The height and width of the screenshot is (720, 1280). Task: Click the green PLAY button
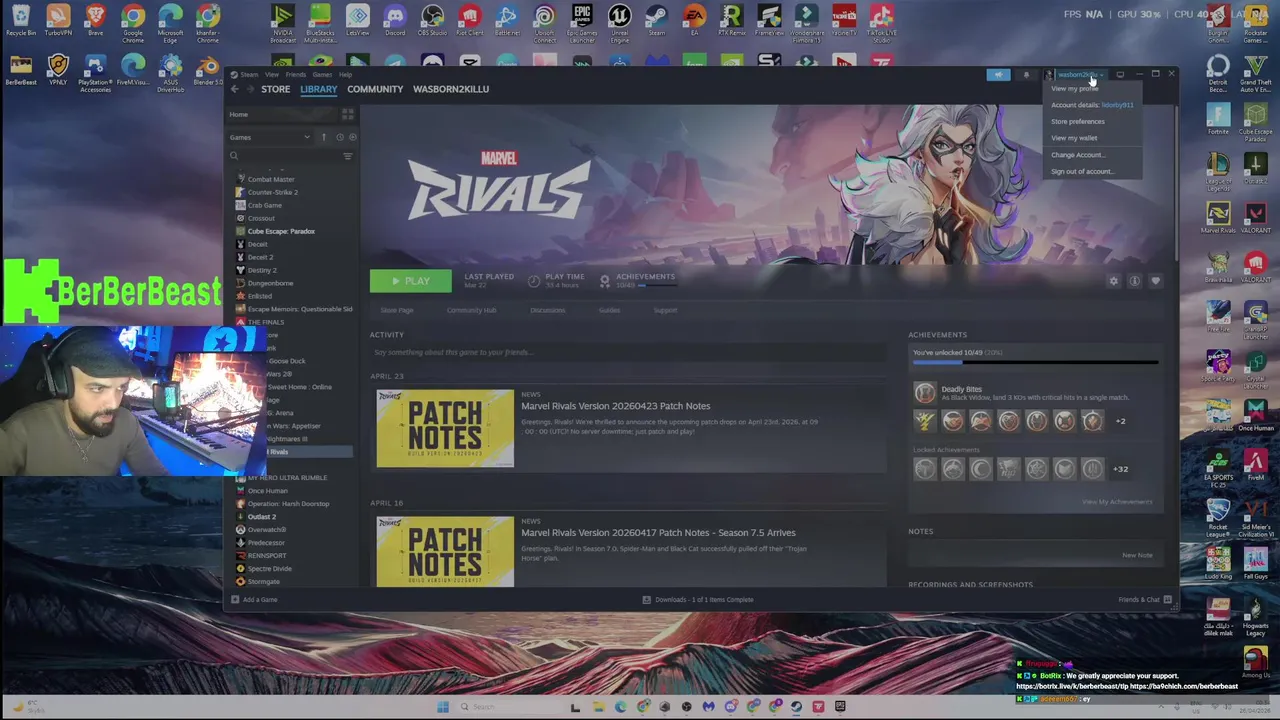coord(410,281)
